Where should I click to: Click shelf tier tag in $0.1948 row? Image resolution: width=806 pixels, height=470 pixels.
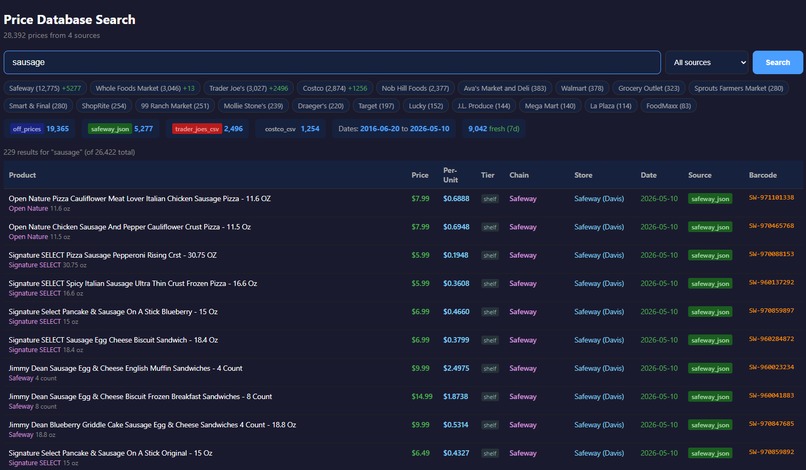pyautogui.click(x=490, y=256)
